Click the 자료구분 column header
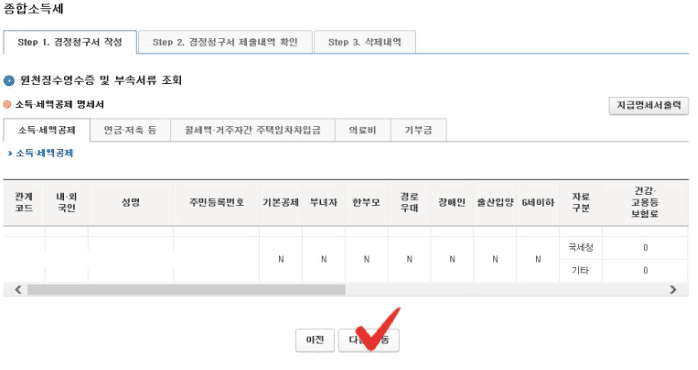 click(x=580, y=203)
